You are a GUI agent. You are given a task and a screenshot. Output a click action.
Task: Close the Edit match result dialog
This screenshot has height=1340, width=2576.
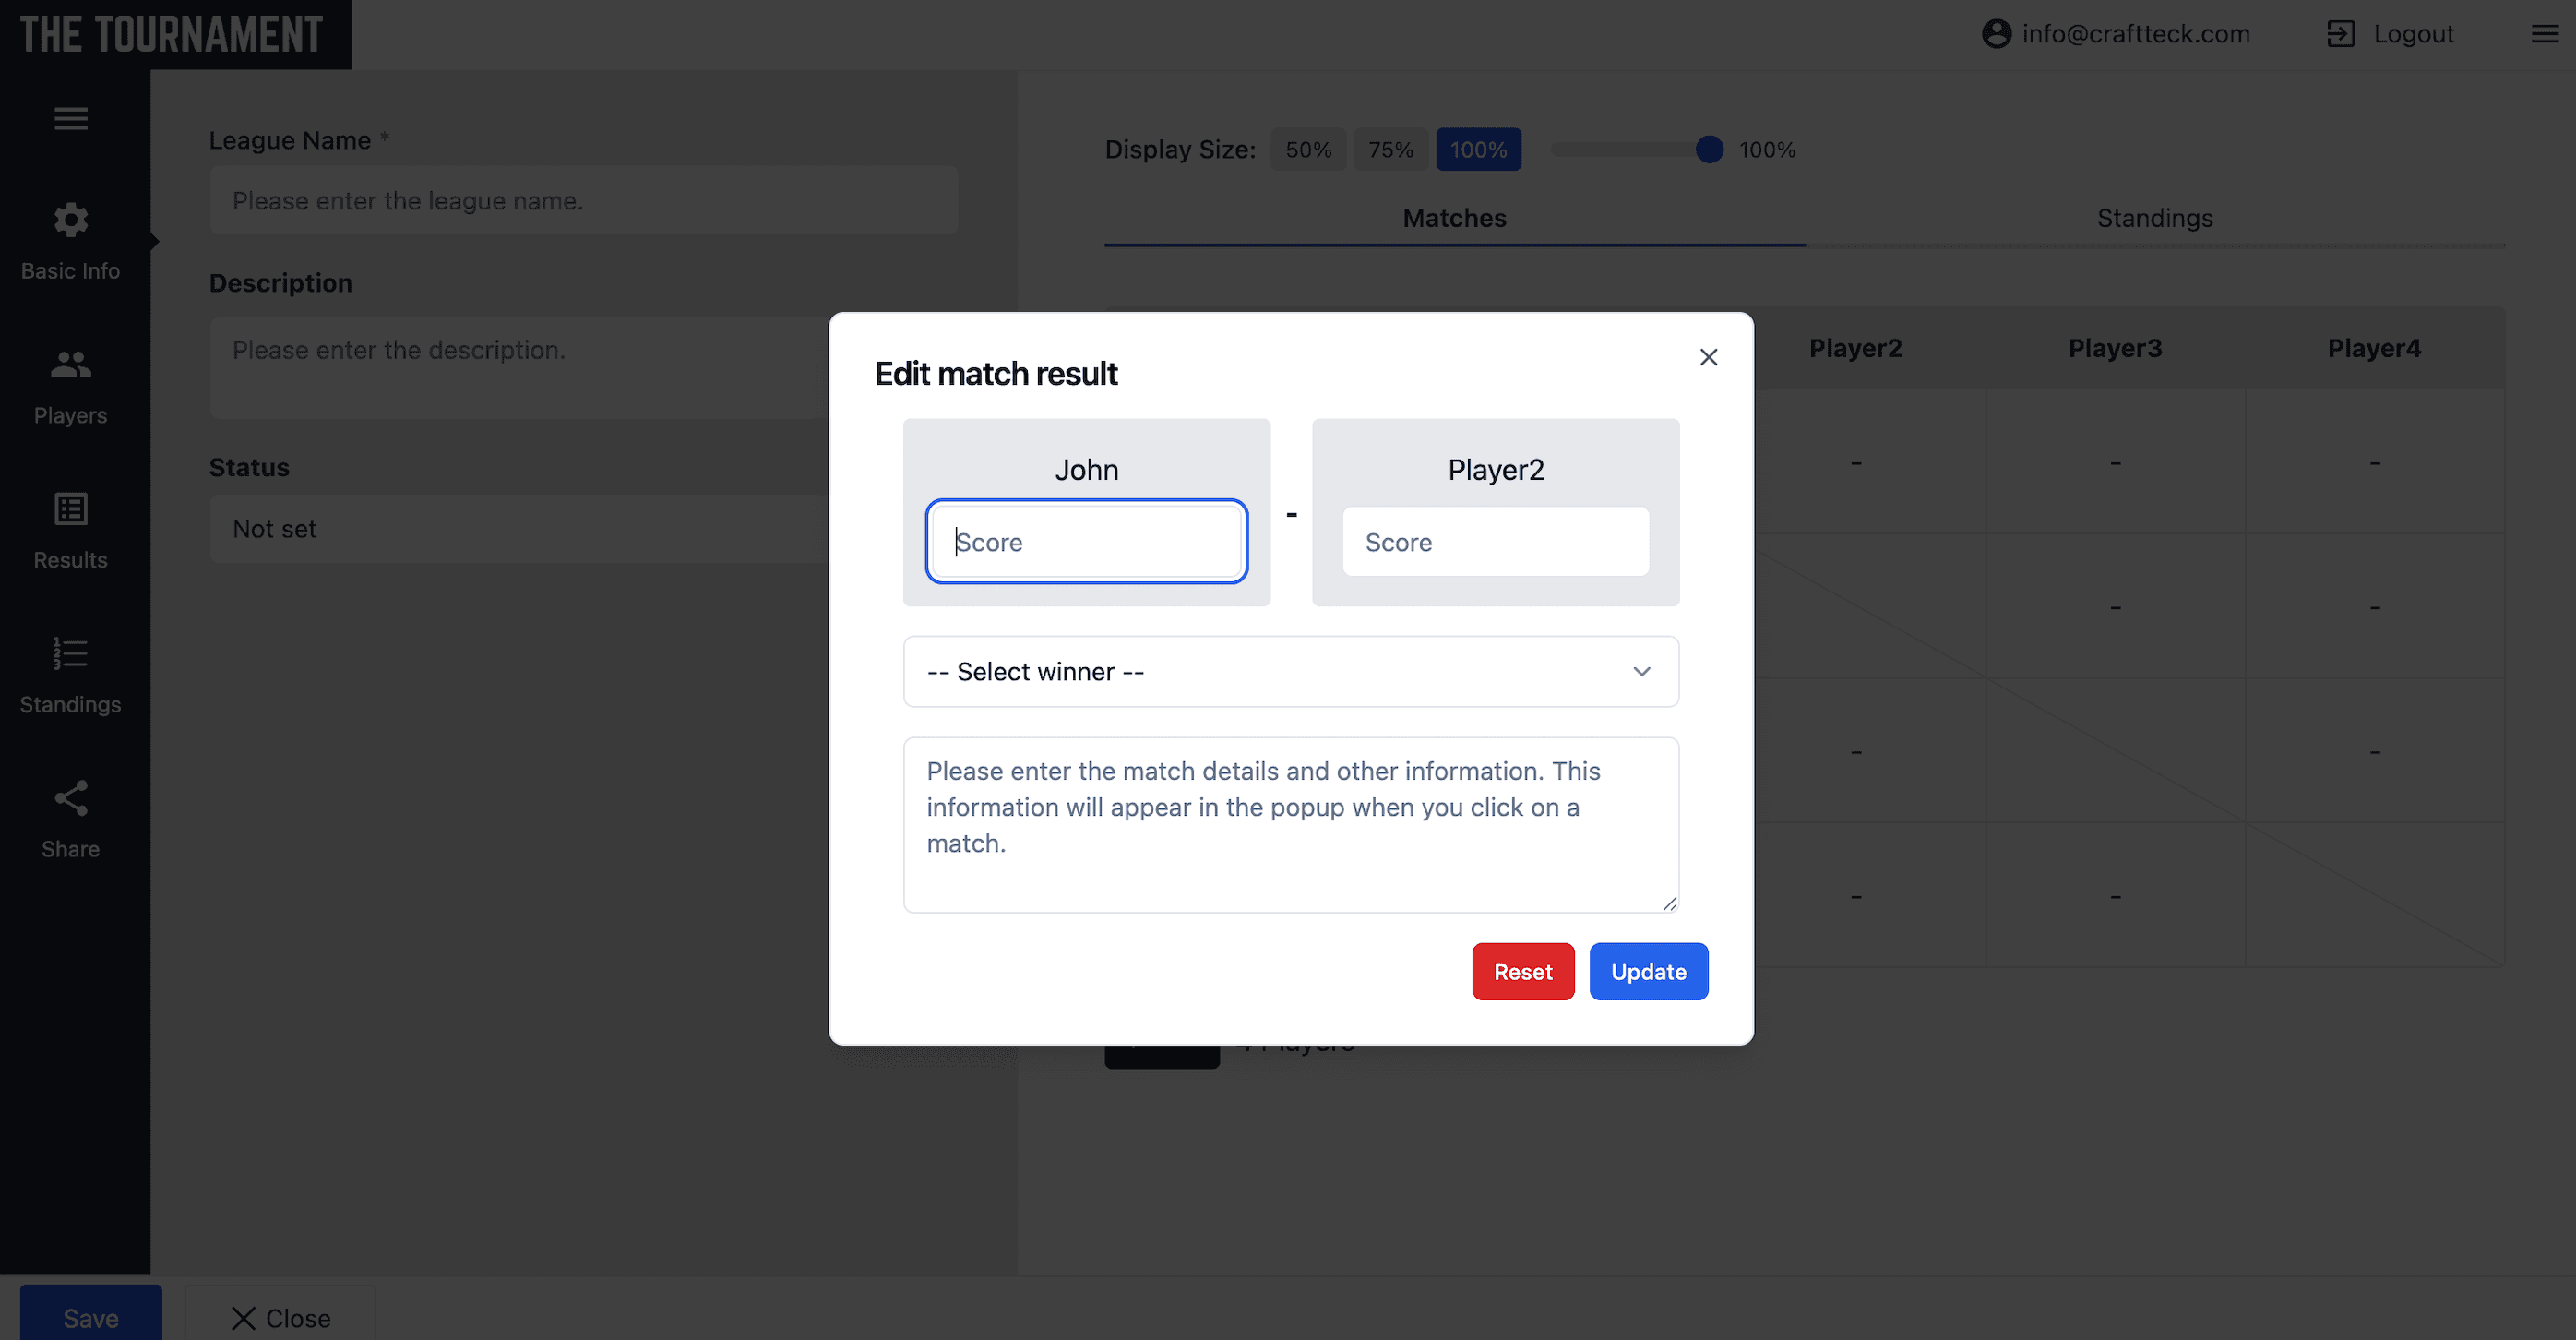1708,357
